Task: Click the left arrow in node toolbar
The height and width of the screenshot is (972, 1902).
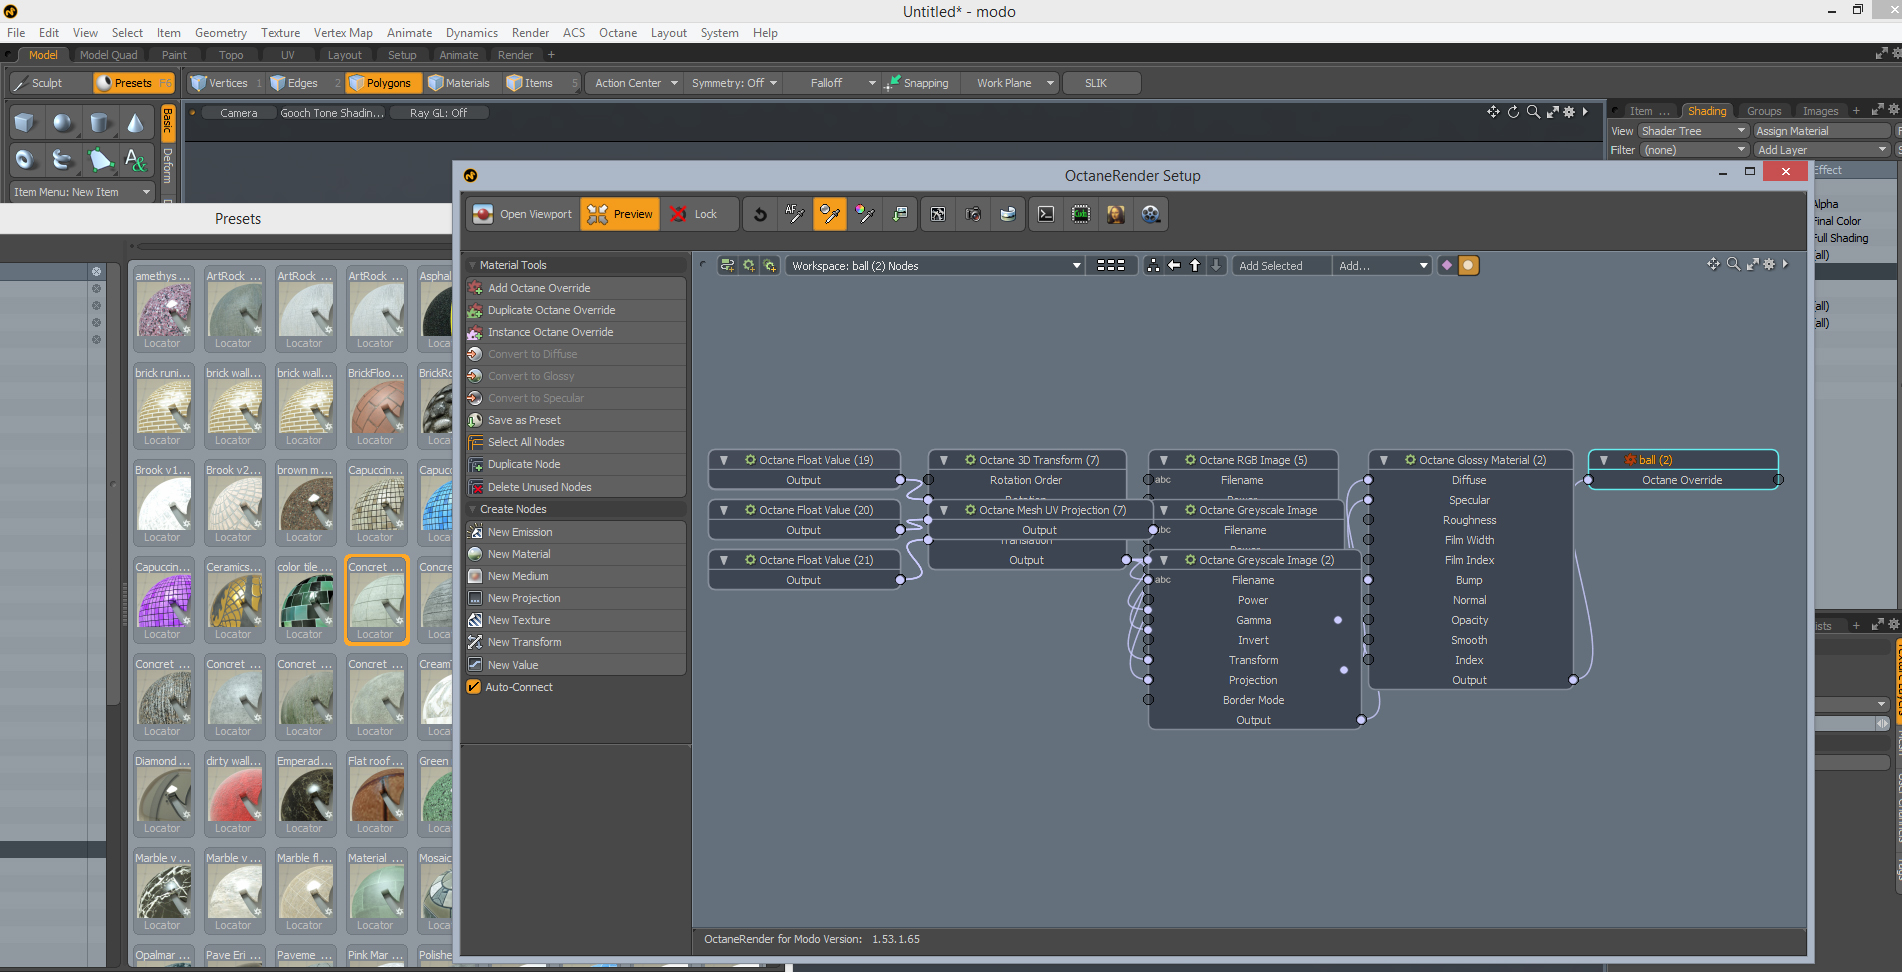Action: [x=1174, y=266]
